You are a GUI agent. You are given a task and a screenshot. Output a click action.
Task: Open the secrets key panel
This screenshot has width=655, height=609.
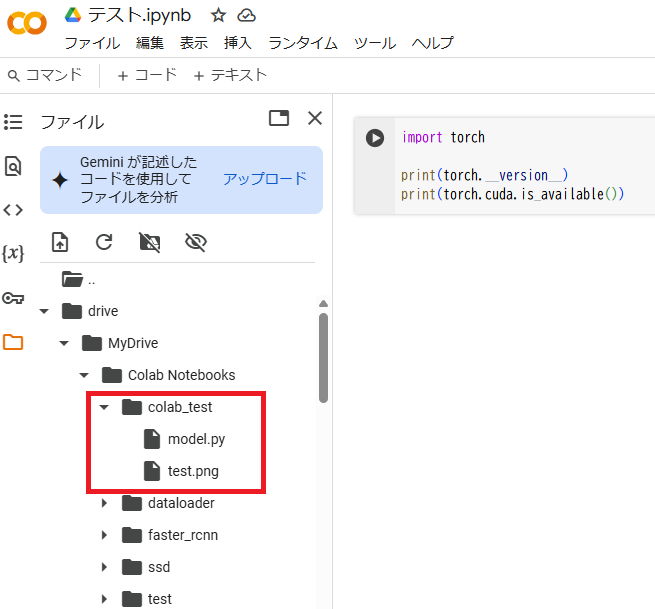[x=13, y=298]
